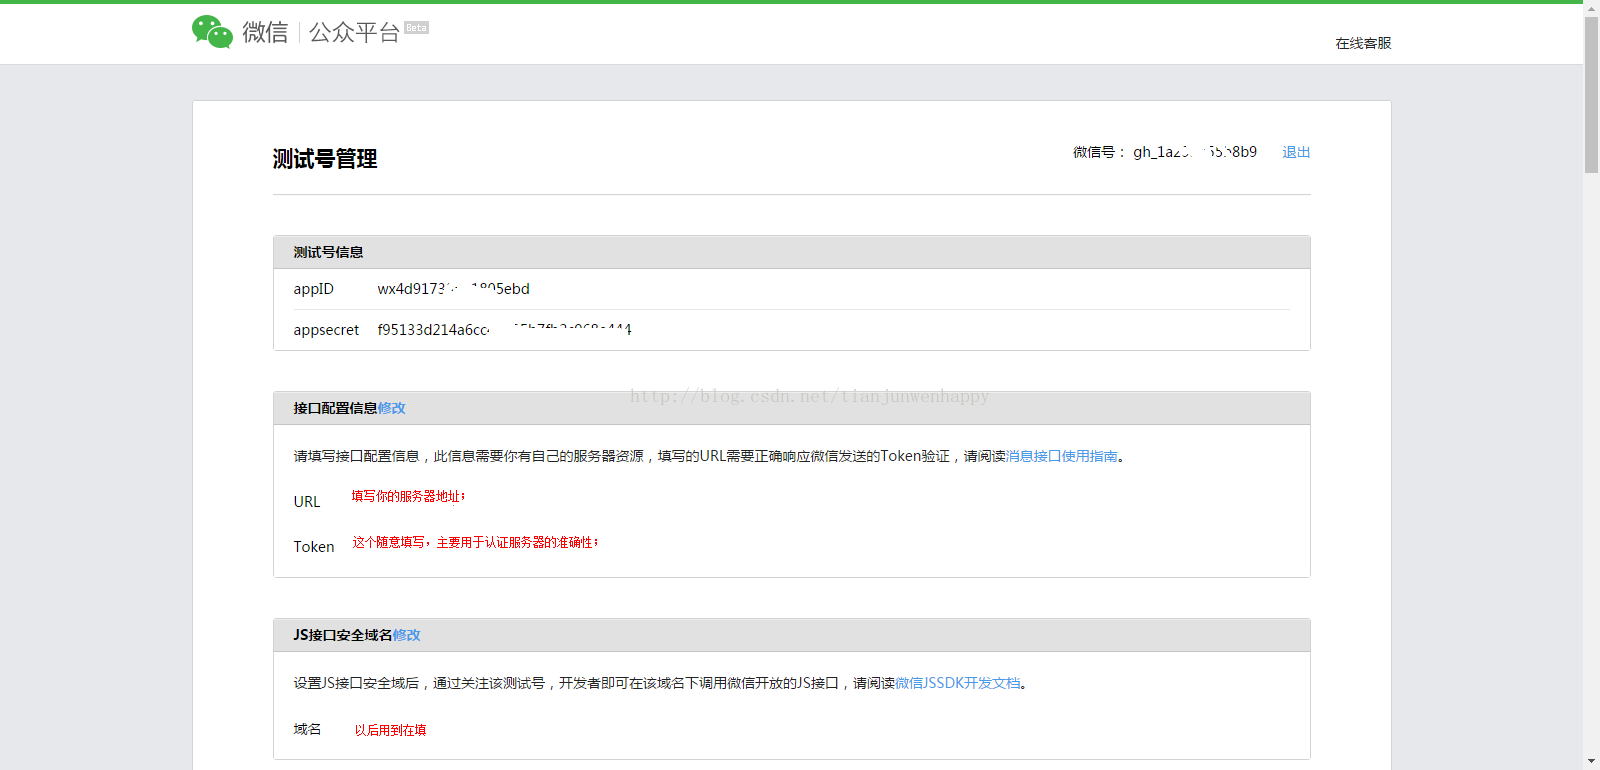Screen dimensions: 1600x770
Task: Click the red 以后用到在填 note
Action: pos(390,730)
